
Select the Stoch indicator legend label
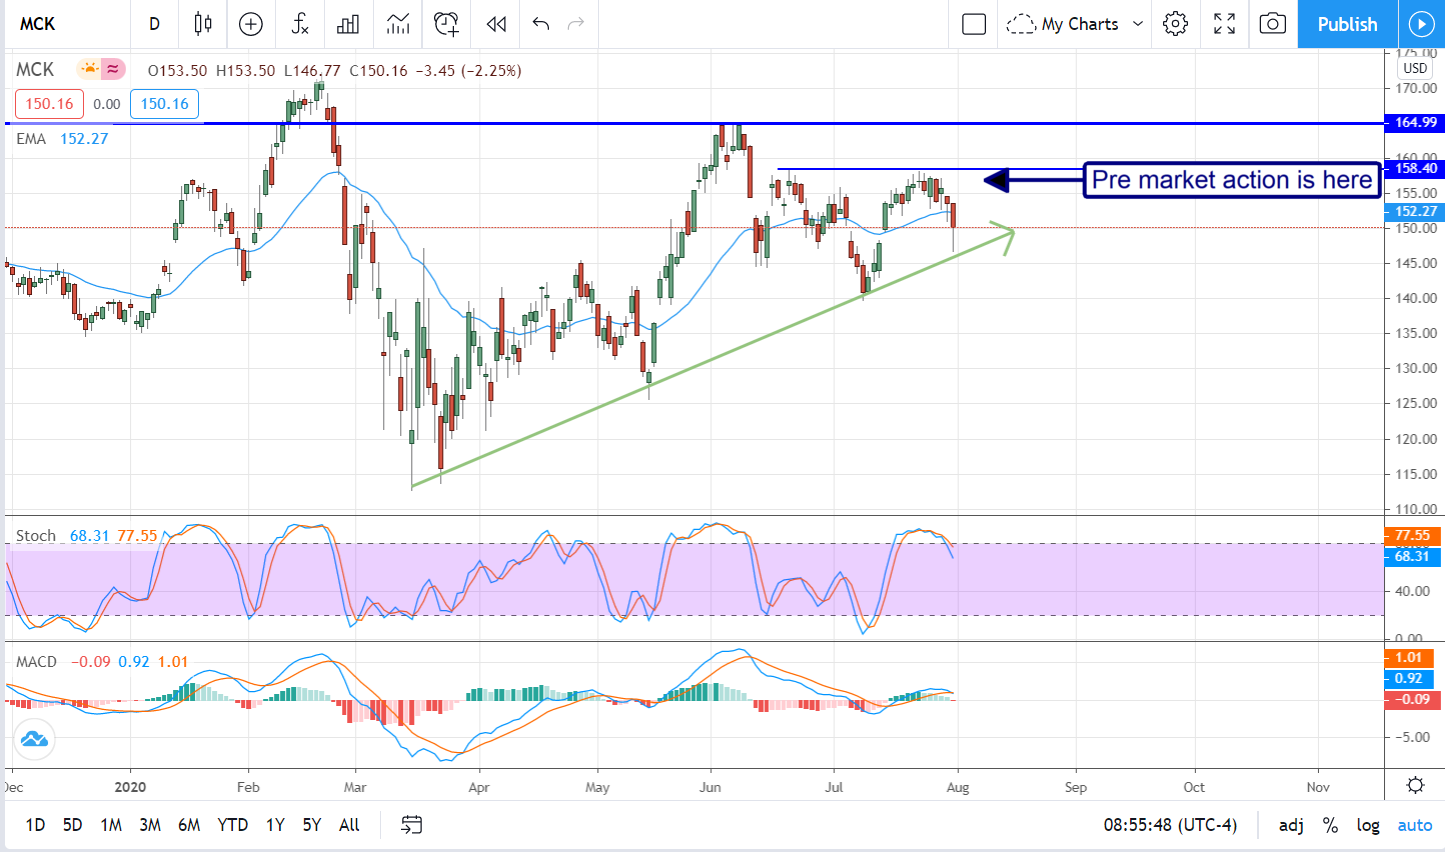click(x=36, y=536)
